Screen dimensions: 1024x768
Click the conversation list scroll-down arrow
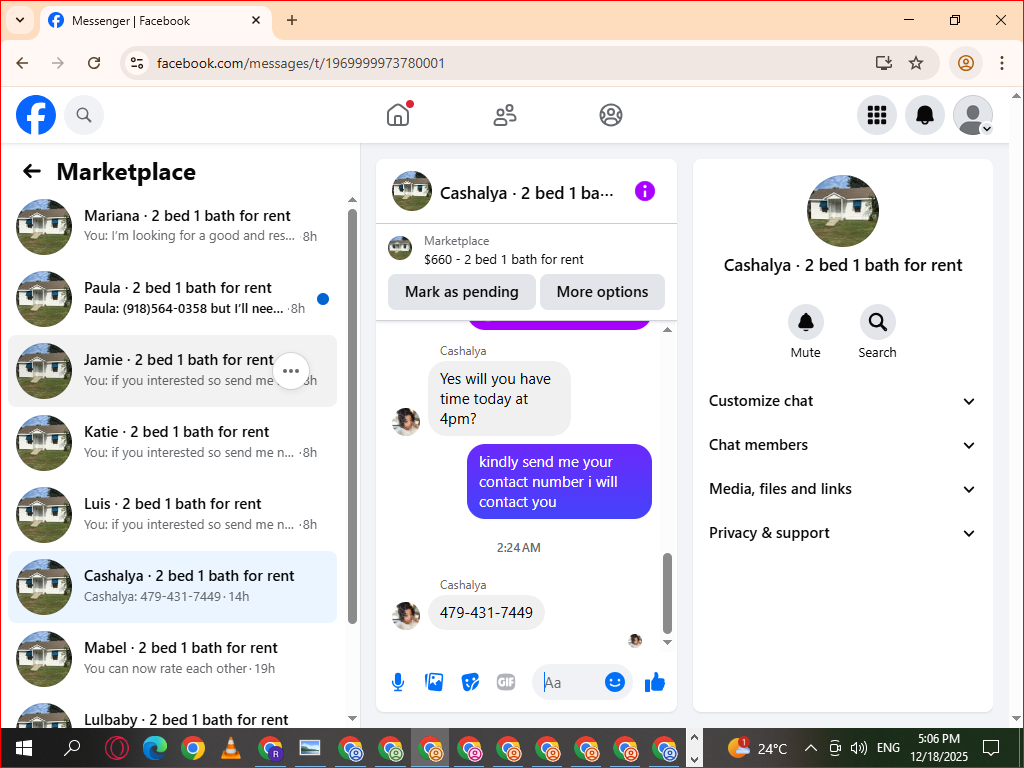tap(353, 718)
